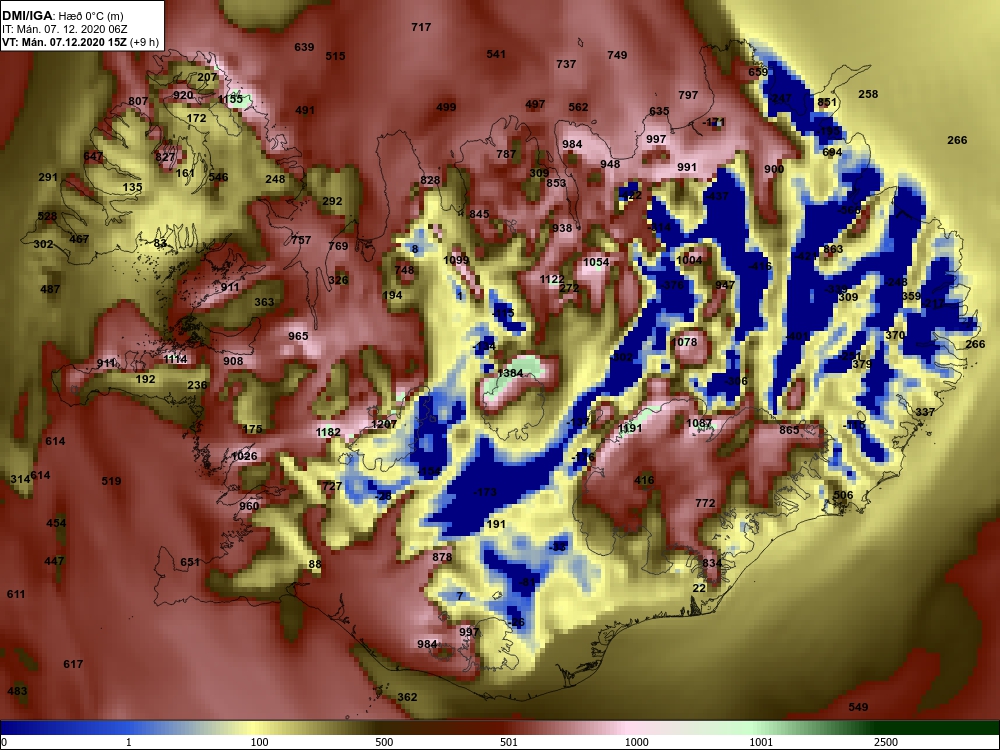Click the map value '1122'
This screenshot has height=750, width=1000.
coord(552,279)
